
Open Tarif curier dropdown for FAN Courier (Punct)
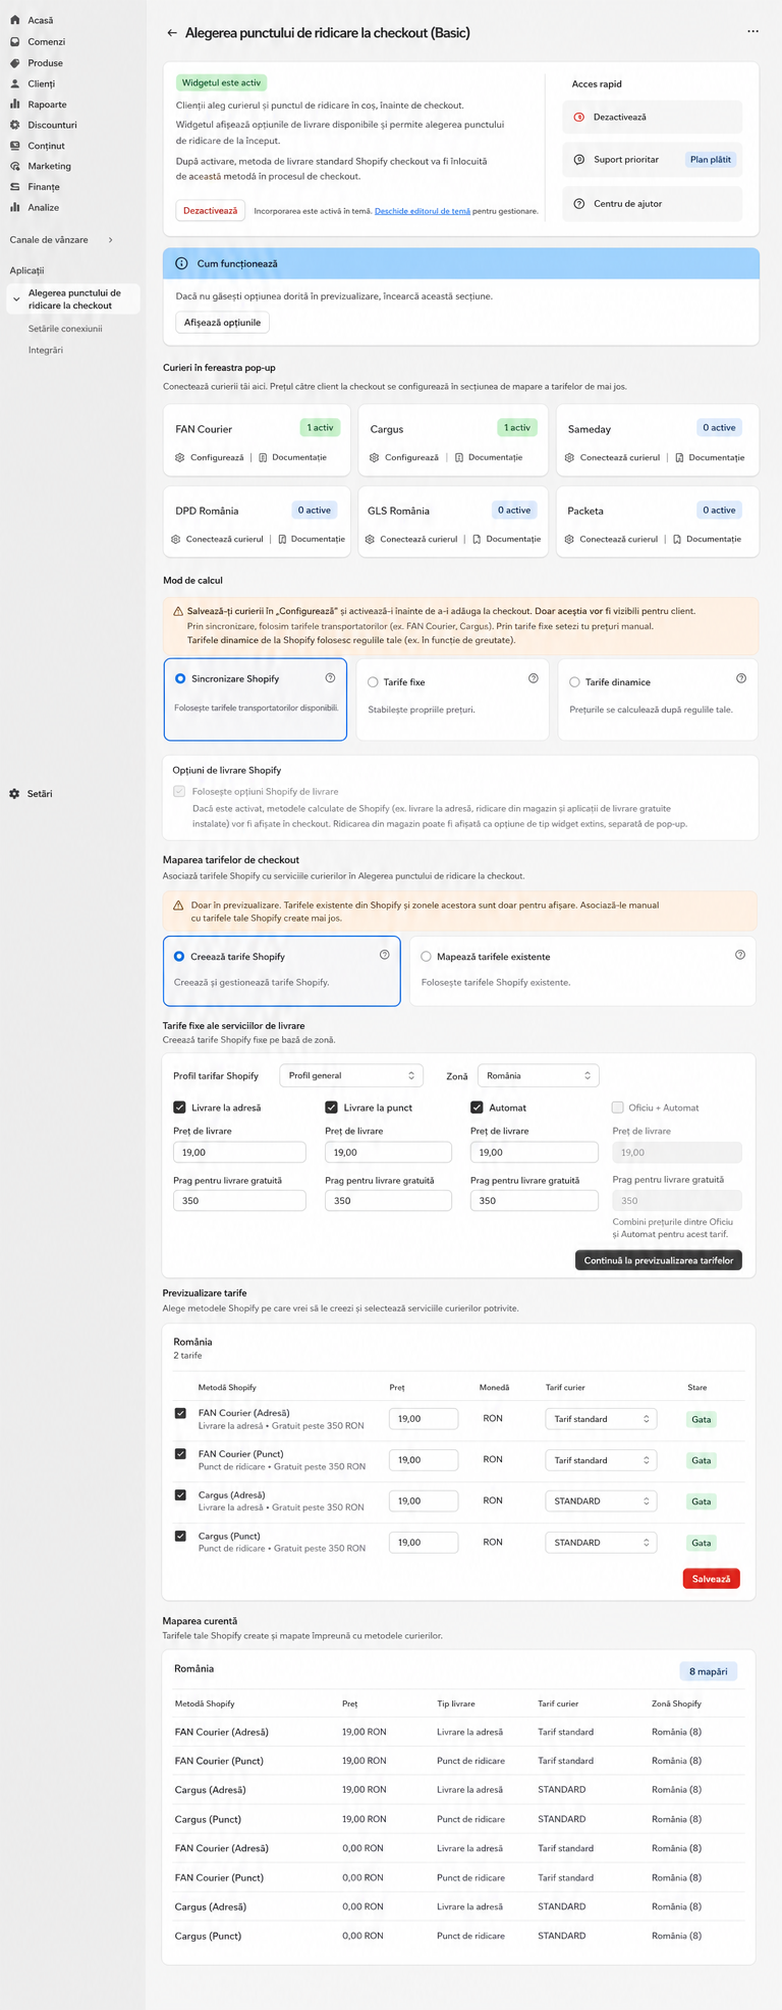click(x=601, y=1460)
